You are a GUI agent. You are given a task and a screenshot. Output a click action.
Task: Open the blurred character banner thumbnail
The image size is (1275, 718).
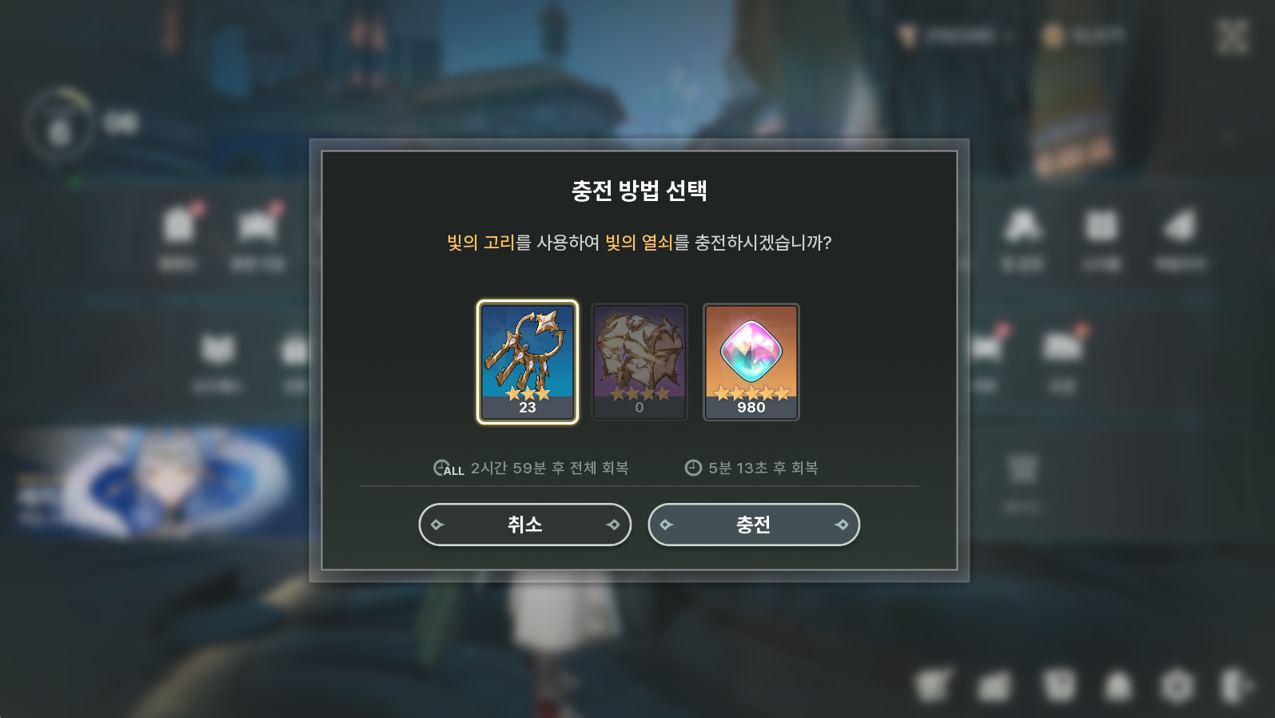[x=160, y=481]
